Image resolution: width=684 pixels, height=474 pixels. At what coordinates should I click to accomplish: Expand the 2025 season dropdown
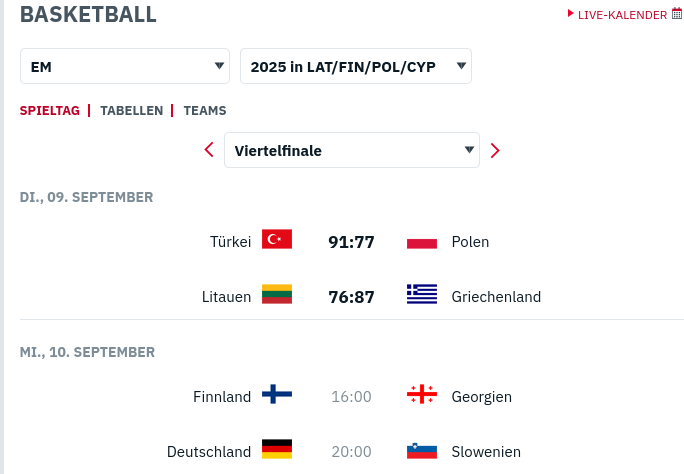tap(355, 67)
